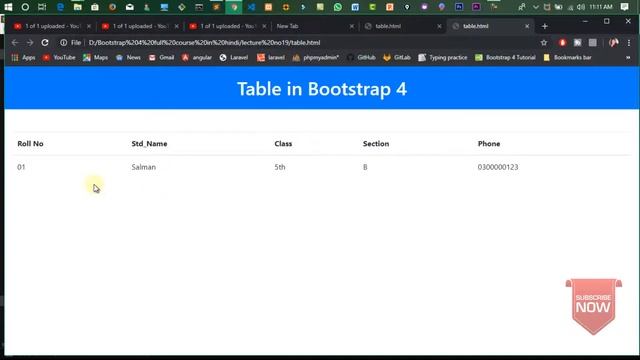The image size is (640, 360).
Task: Open the phpmyadmin bookmark
Action: point(316,58)
